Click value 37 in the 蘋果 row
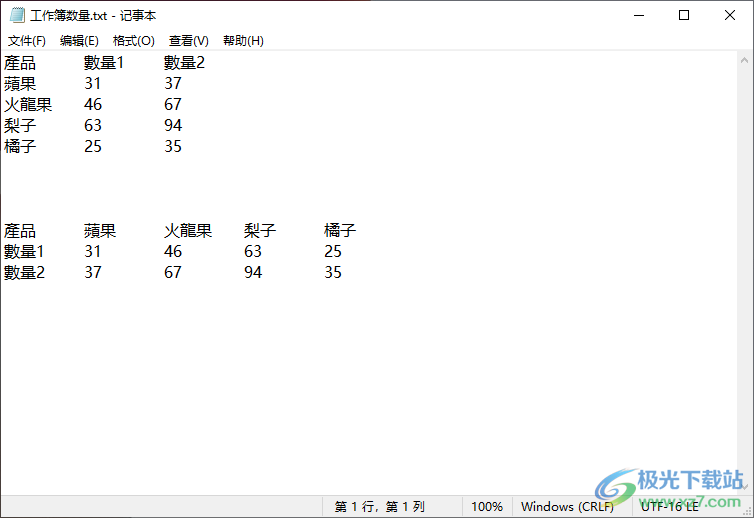 [x=173, y=84]
